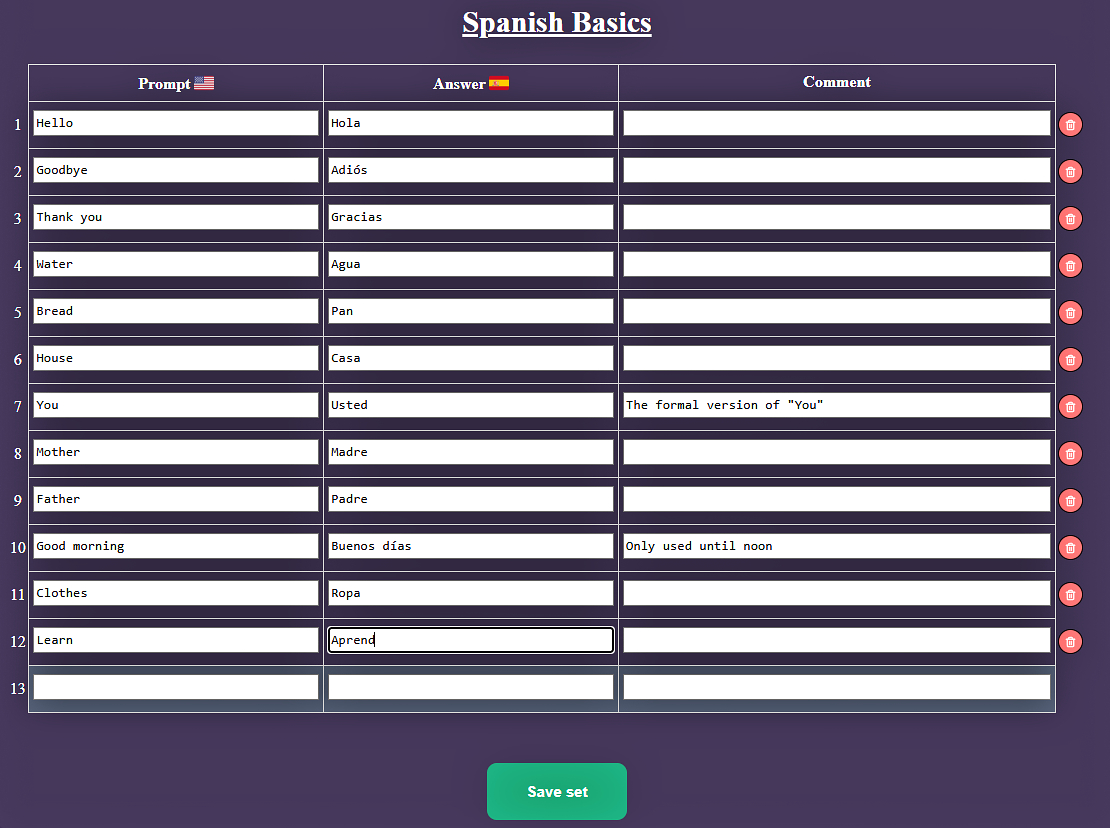Click the comment field in Goodbye row

click(x=837, y=170)
